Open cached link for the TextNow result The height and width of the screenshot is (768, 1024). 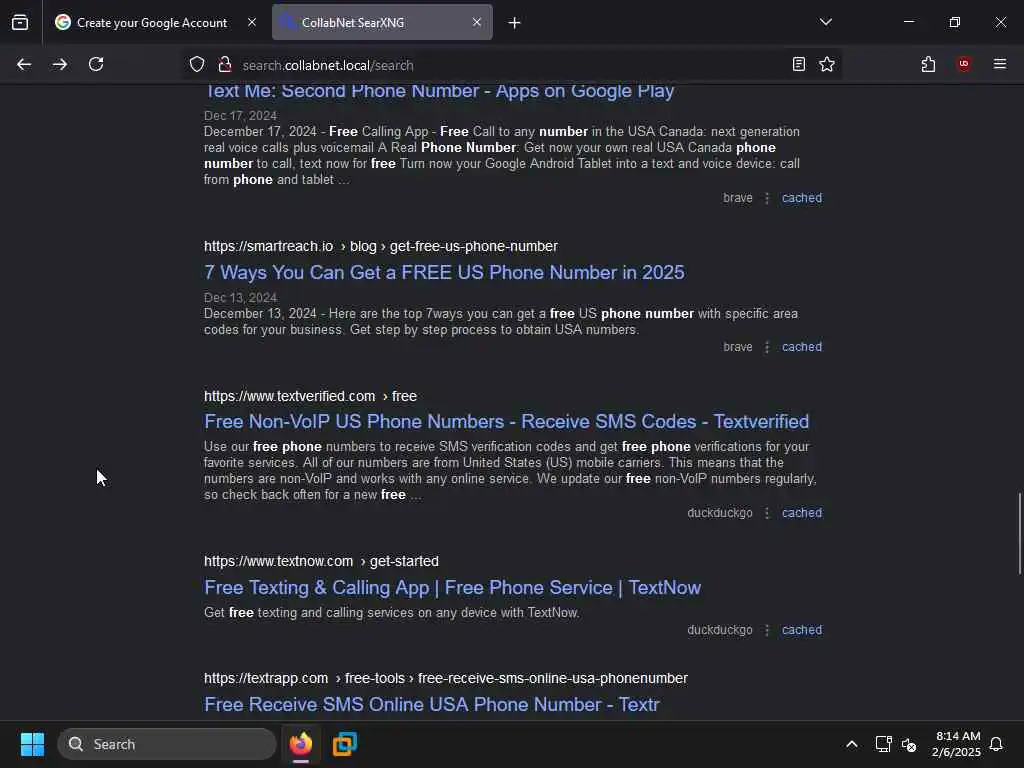pyautogui.click(x=802, y=630)
